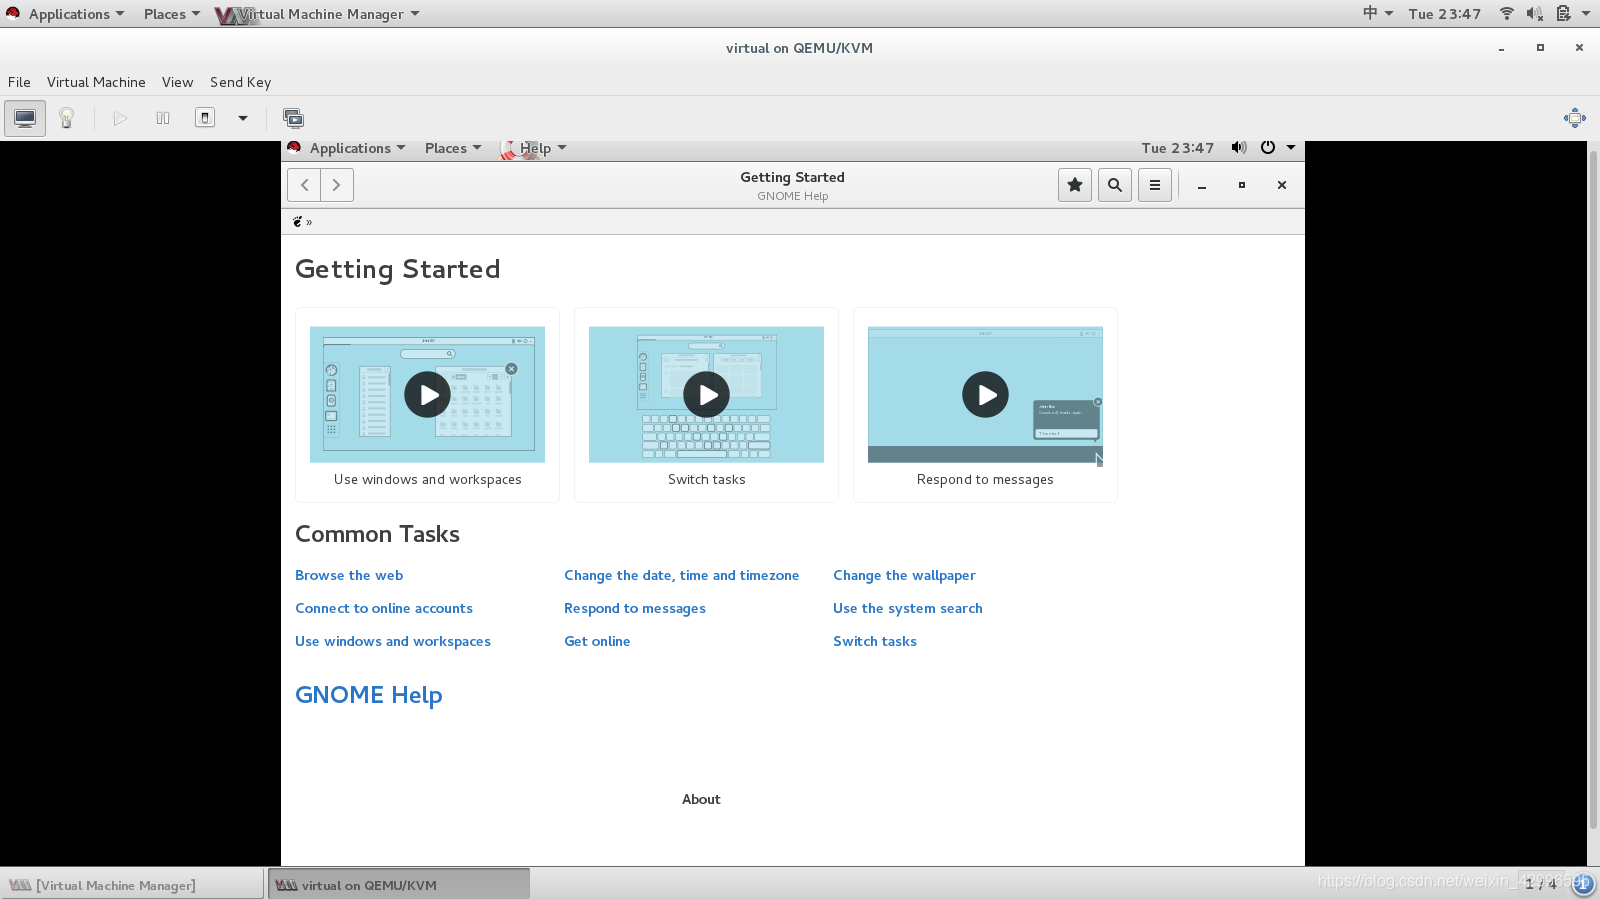Play 'Respond to messages' video
This screenshot has width=1600, height=900.
pyautogui.click(x=985, y=395)
